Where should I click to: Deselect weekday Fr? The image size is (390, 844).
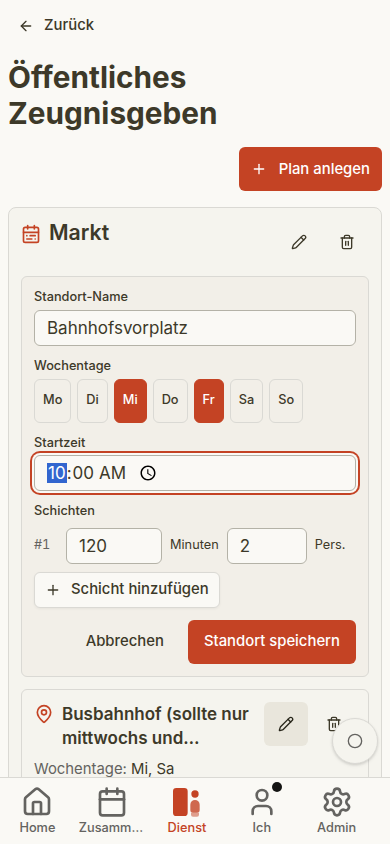(x=209, y=401)
